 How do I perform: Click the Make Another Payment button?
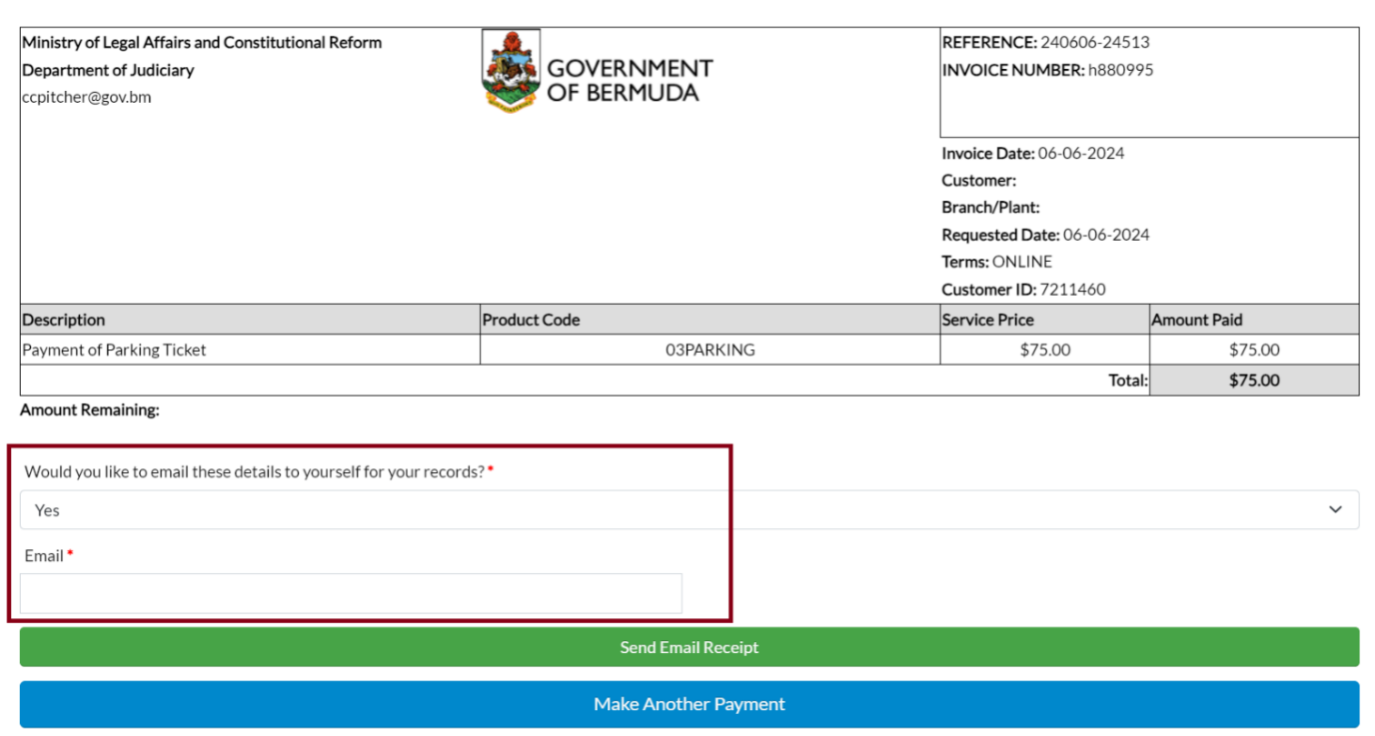click(689, 704)
